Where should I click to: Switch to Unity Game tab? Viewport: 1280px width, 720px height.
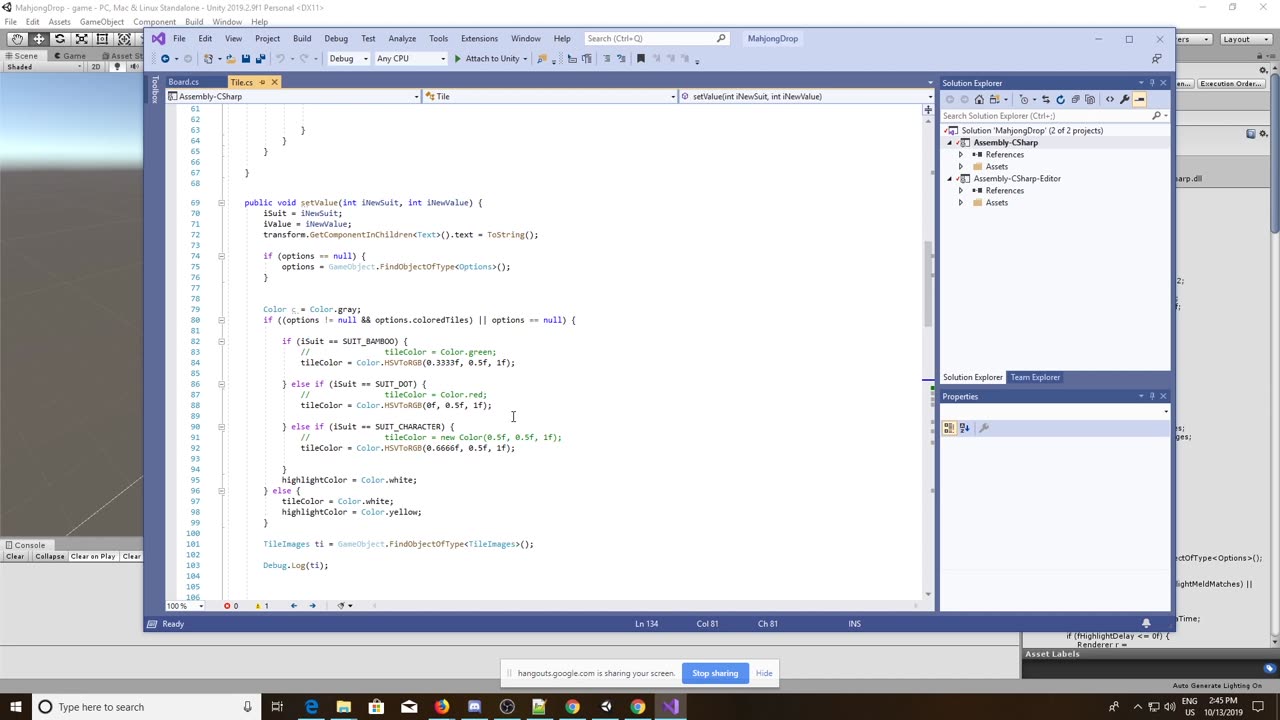point(70,55)
